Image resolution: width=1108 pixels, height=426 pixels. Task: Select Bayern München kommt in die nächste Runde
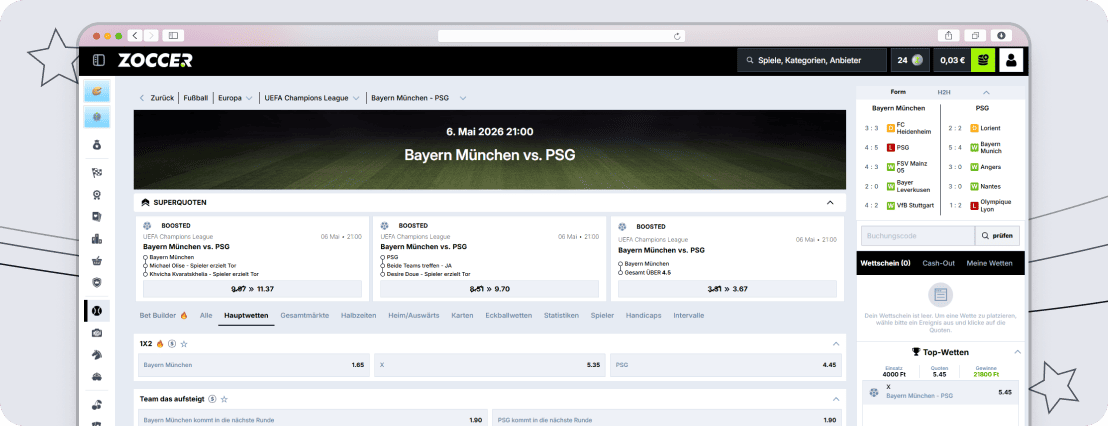pyautogui.click(x=312, y=420)
